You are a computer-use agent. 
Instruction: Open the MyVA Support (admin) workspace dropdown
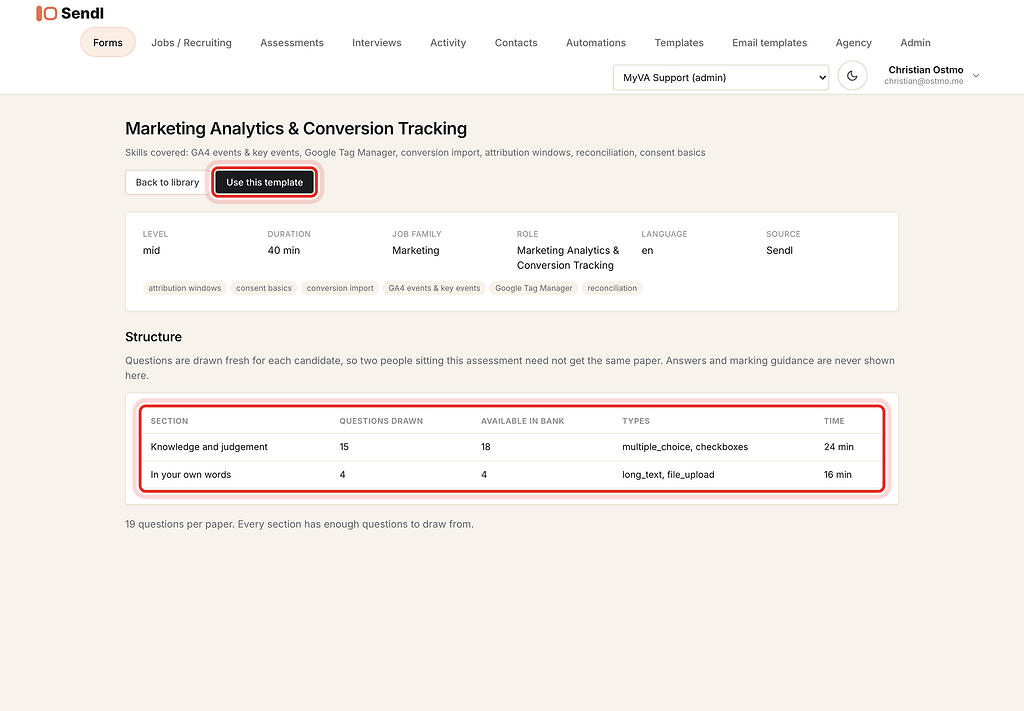721,77
